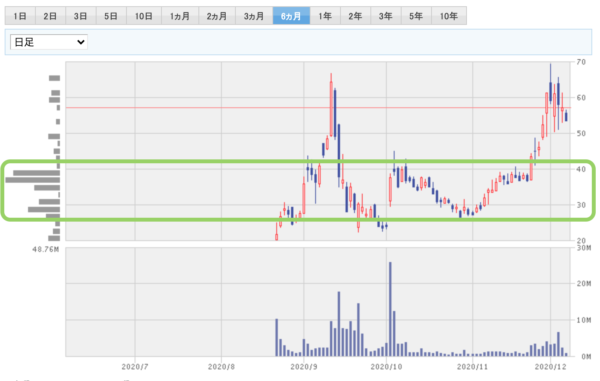Click the 70 price axis label
Screen dimensions: 600x381
click(x=581, y=62)
